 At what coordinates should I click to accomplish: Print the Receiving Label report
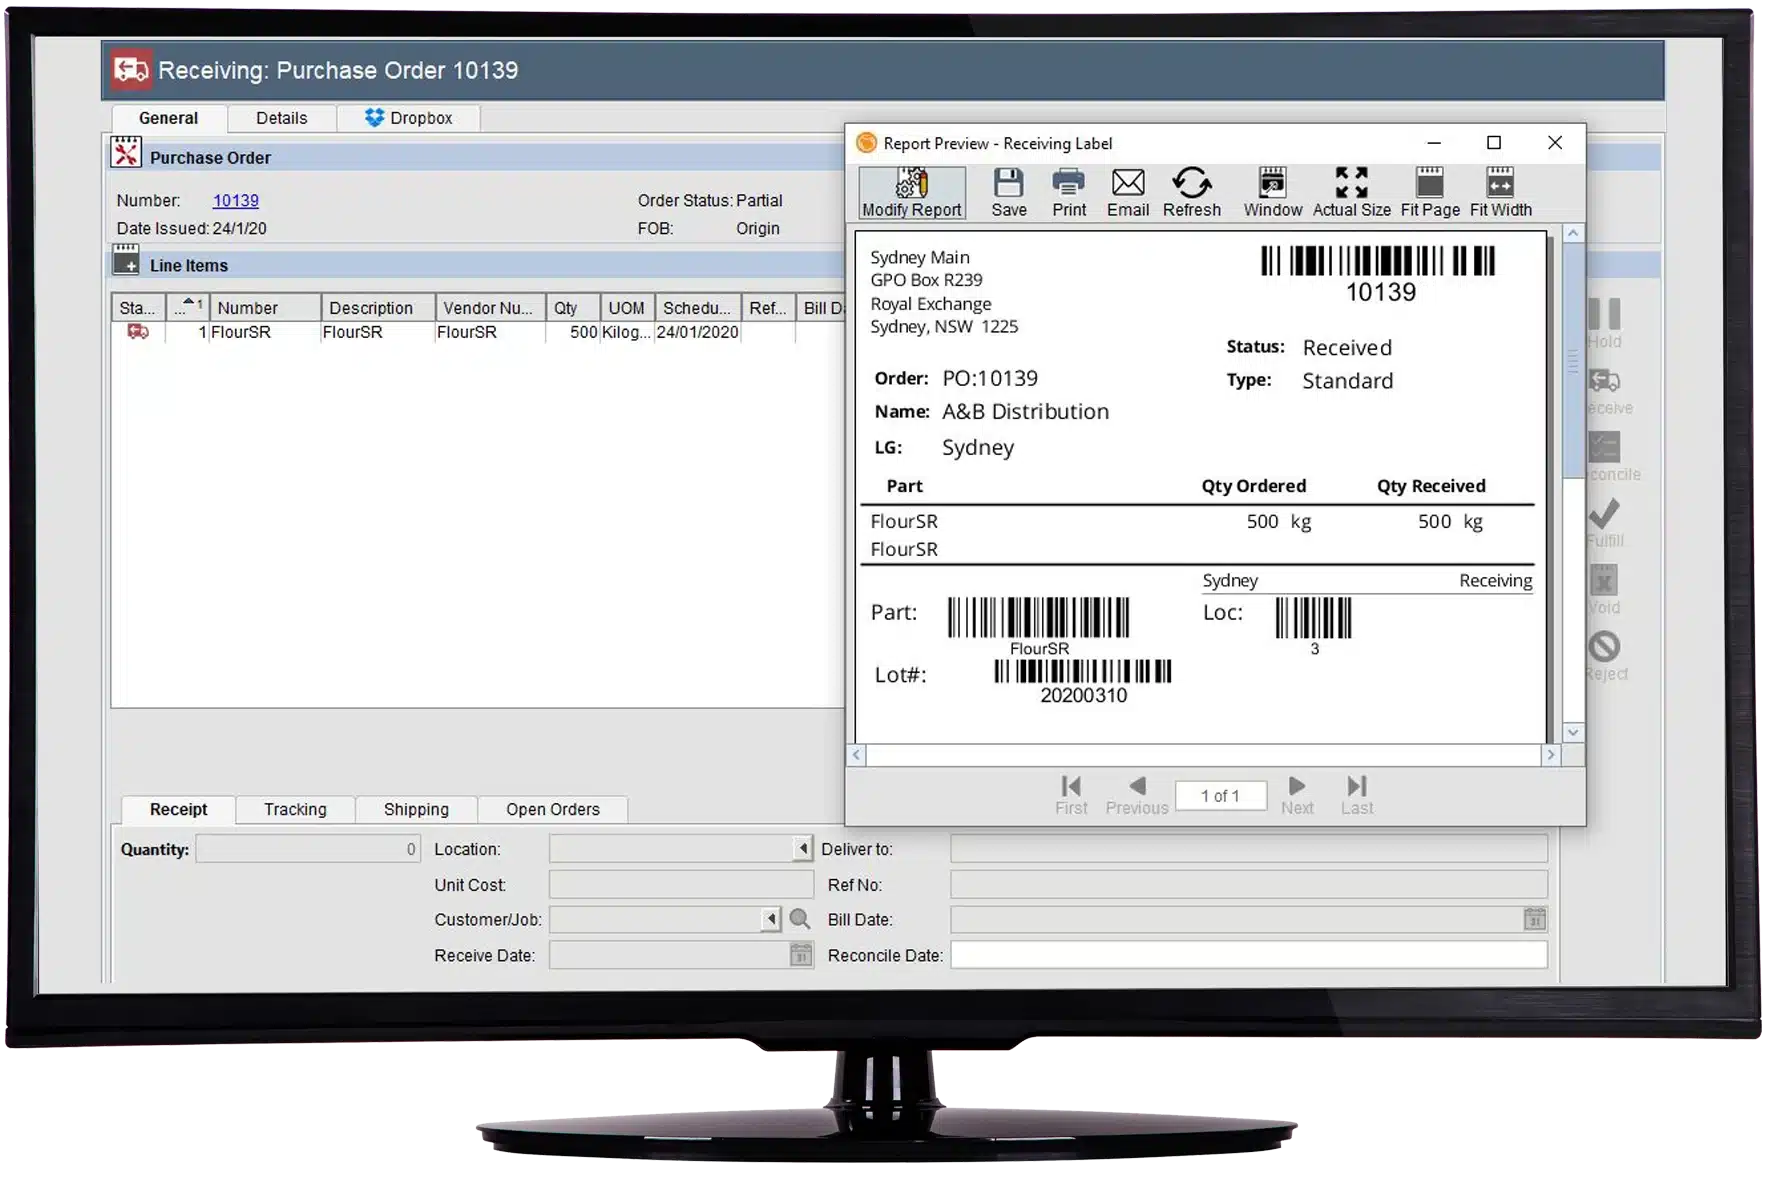pyautogui.click(x=1068, y=193)
